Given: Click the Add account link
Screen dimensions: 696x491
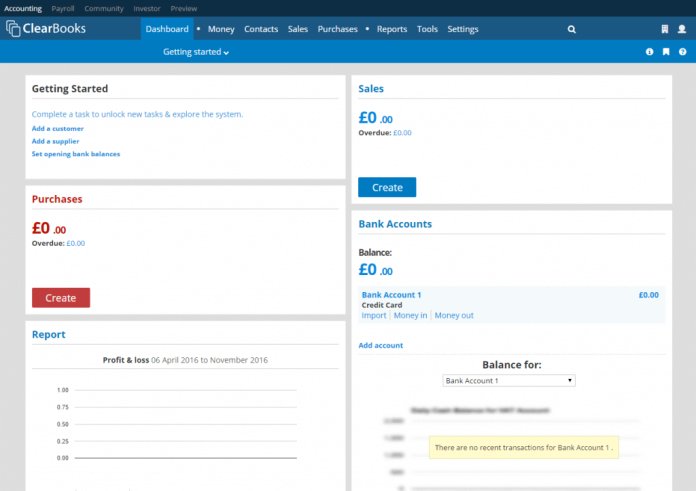Looking at the screenshot, I should (x=381, y=345).
